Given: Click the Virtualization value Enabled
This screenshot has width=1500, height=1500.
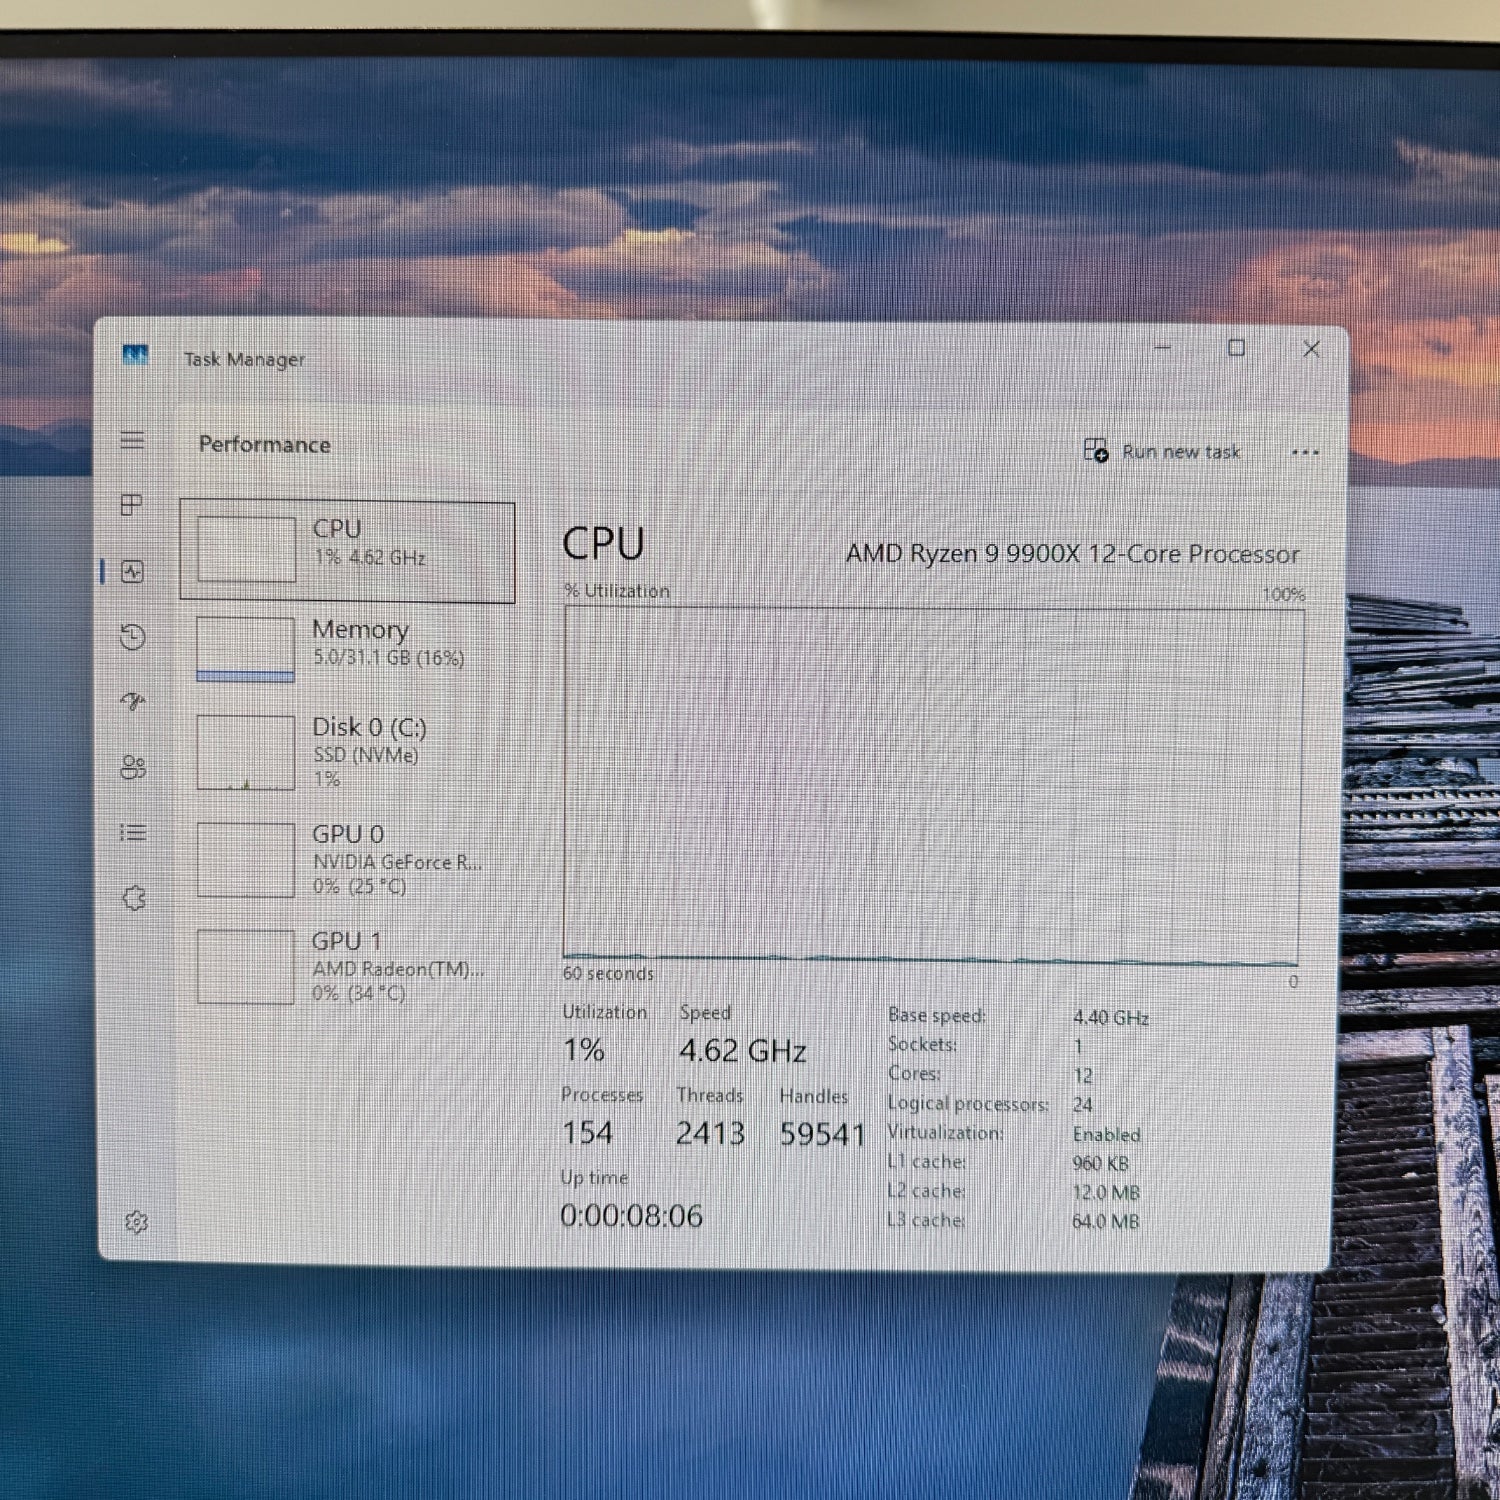Looking at the screenshot, I should coord(1107,1135).
